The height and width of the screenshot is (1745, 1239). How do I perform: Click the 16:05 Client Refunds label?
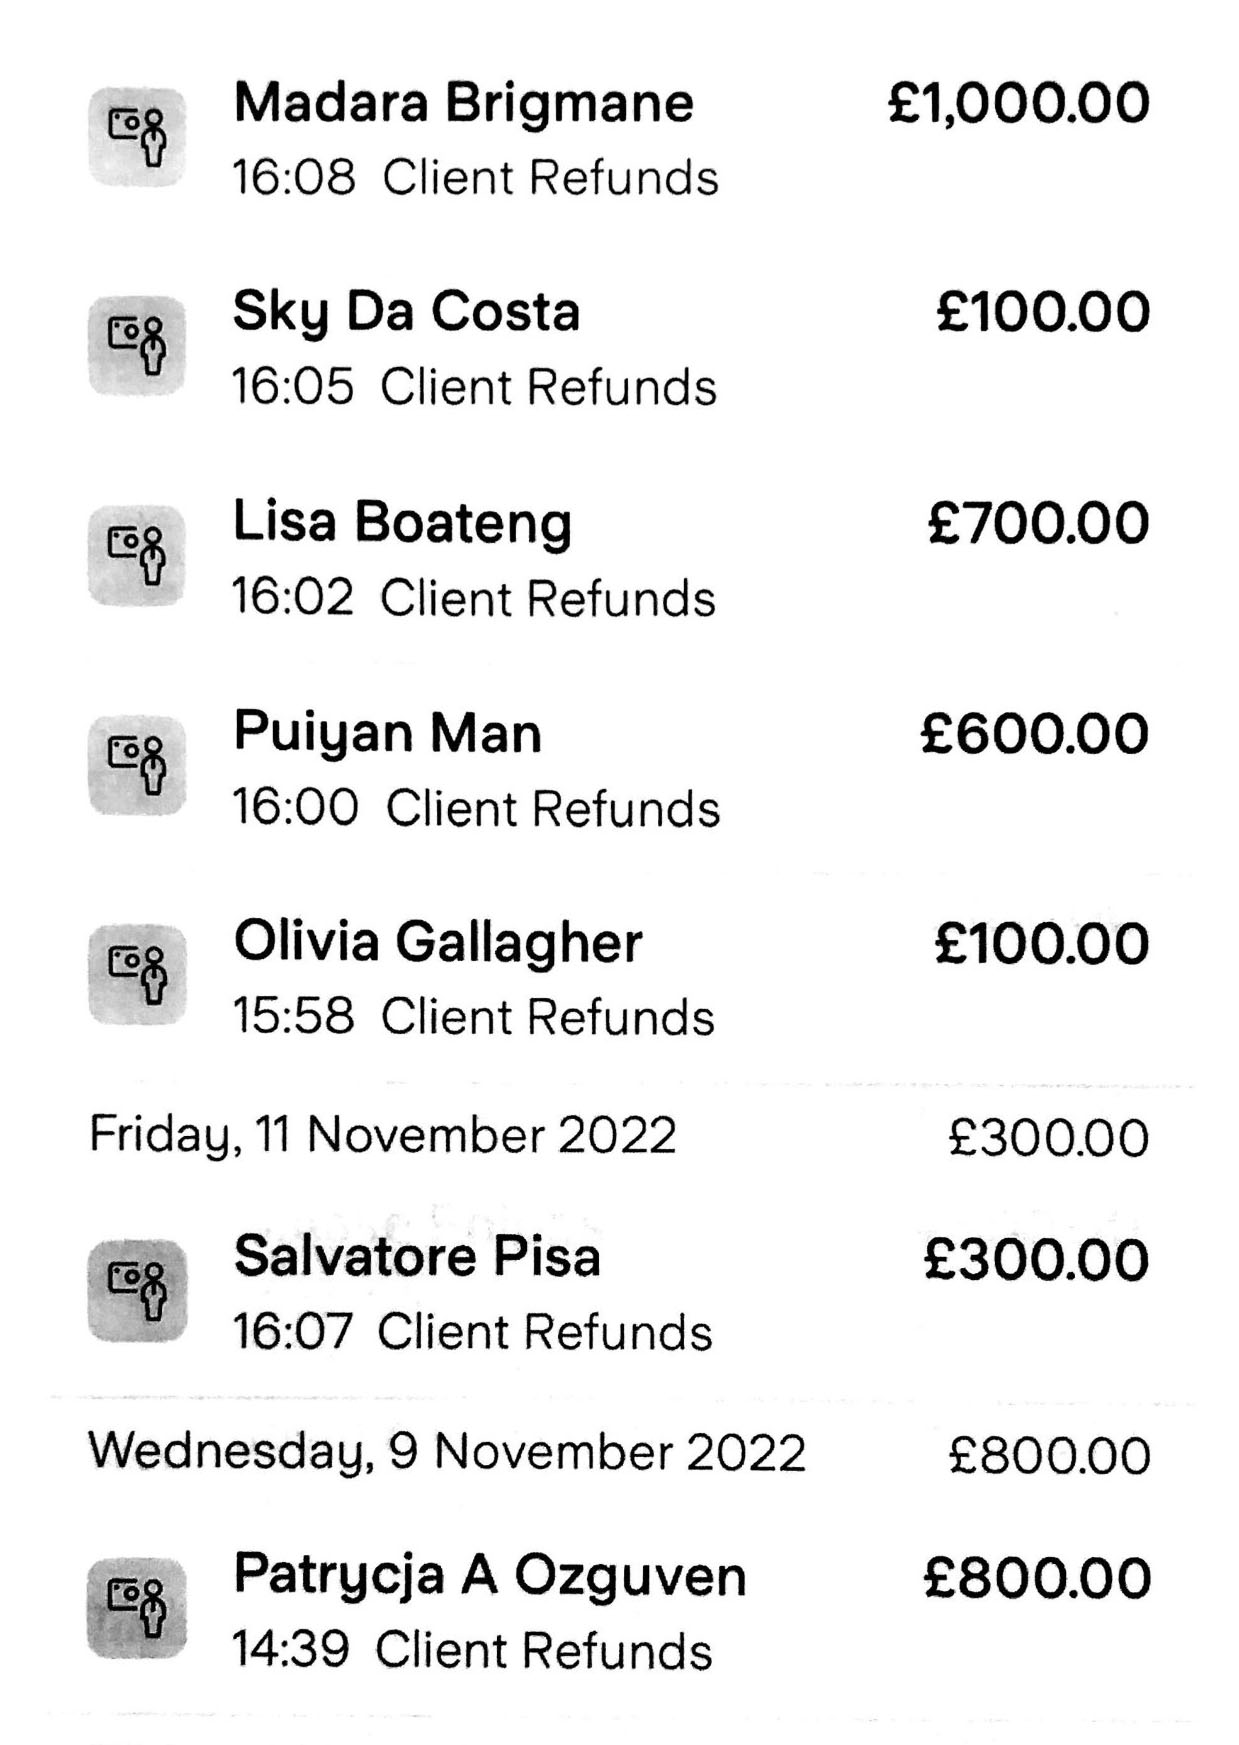(474, 387)
